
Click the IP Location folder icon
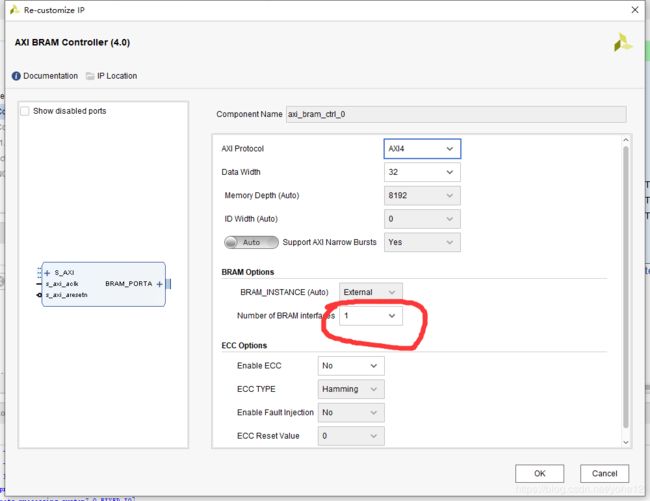(x=90, y=76)
